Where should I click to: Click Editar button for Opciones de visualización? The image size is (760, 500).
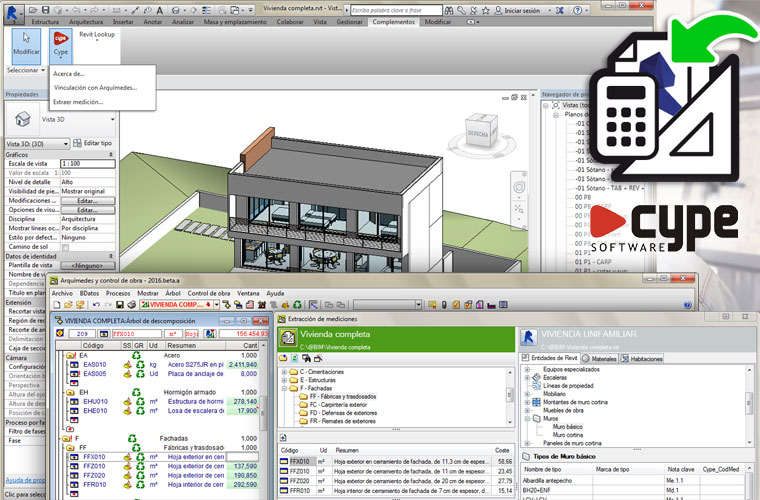coord(86,209)
